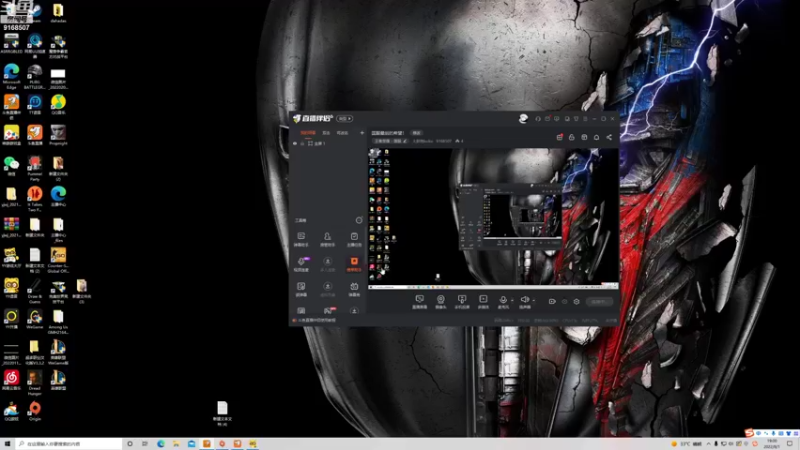The image size is (800, 450).
Task: Open Edge browser from the taskbar
Action: pos(161,444)
